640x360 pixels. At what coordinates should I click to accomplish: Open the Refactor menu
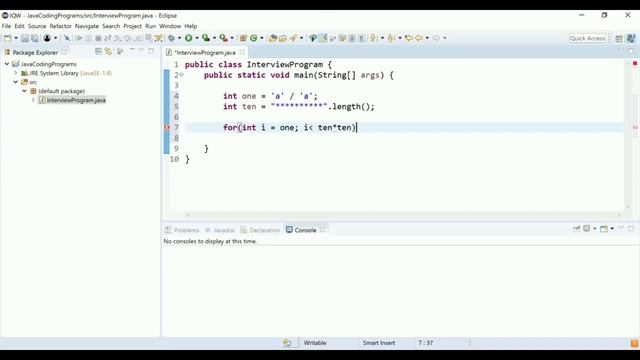click(60, 26)
